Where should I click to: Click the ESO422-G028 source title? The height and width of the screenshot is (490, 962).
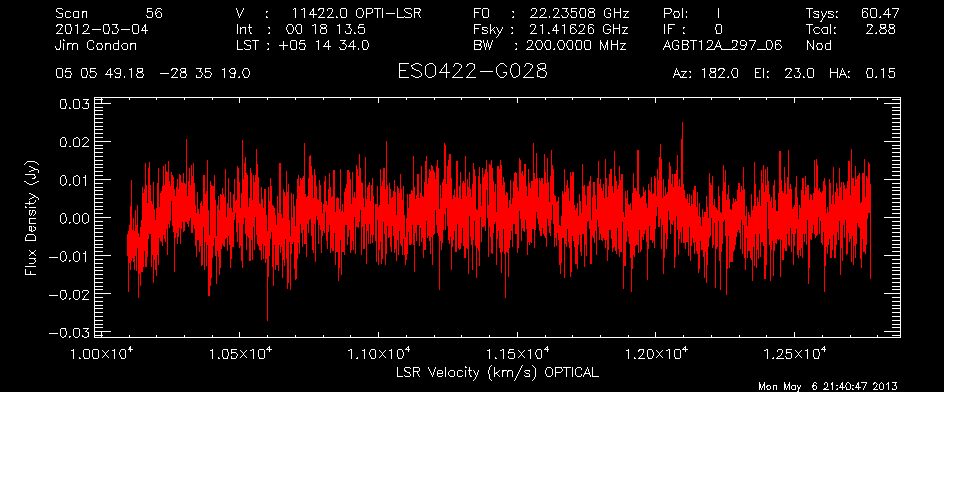pyautogui.click(x=472, y=74)
